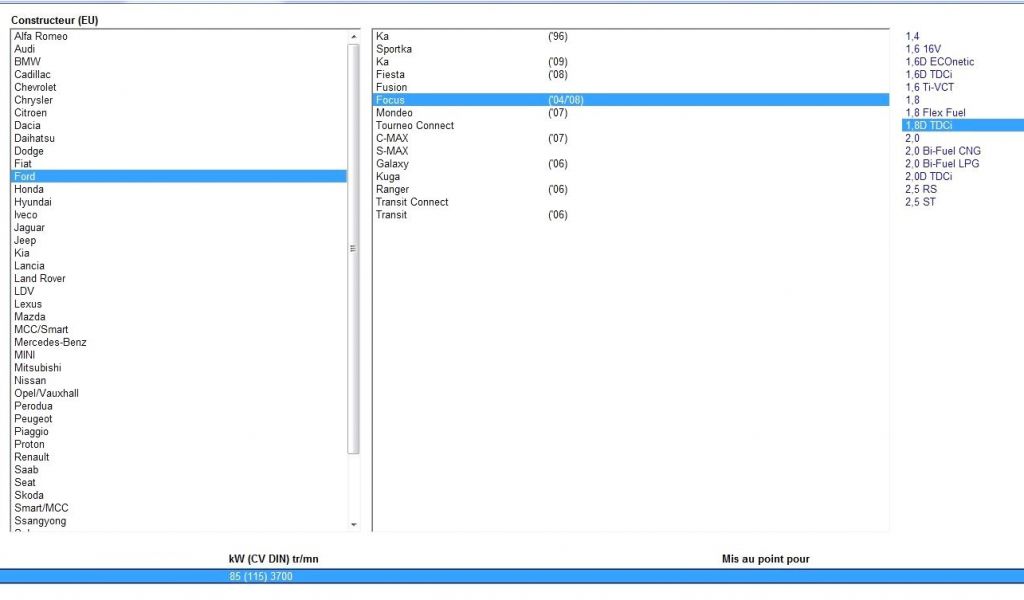The image size is (1024, 600).
Task: Click the manufacturer list scroll down arrow
Action: pos(353,524)
